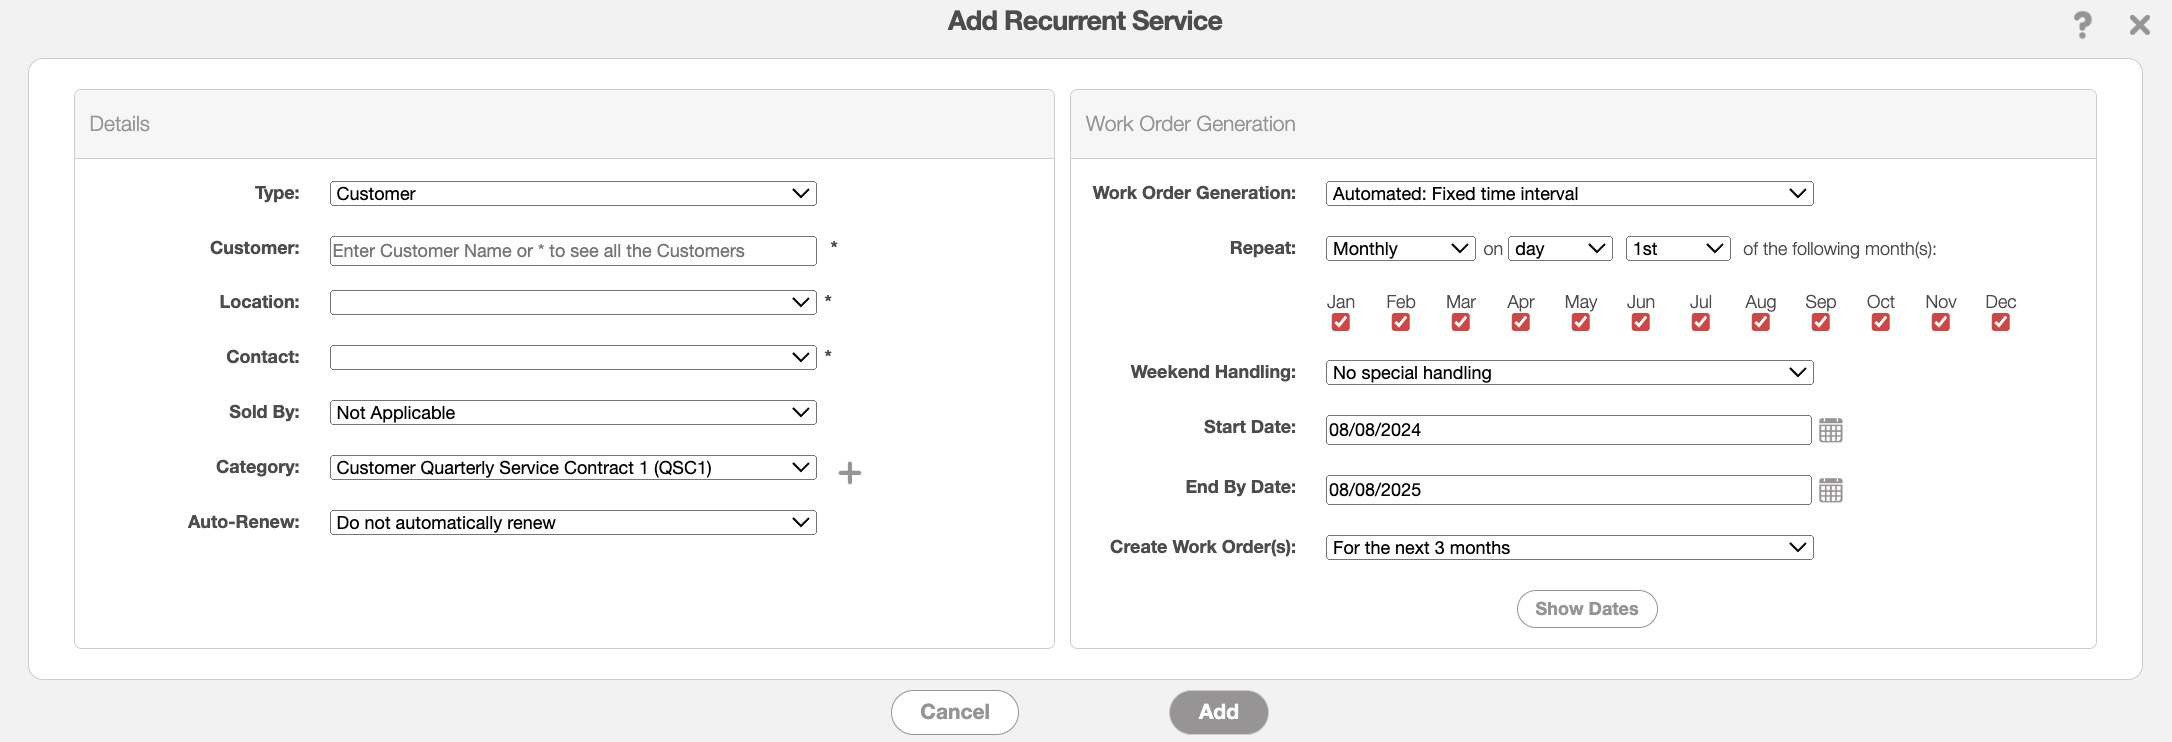Screen dimensions: 2172x742
Task: Open the Weekend Handling dropdown
Action: tap(1568, 373)
